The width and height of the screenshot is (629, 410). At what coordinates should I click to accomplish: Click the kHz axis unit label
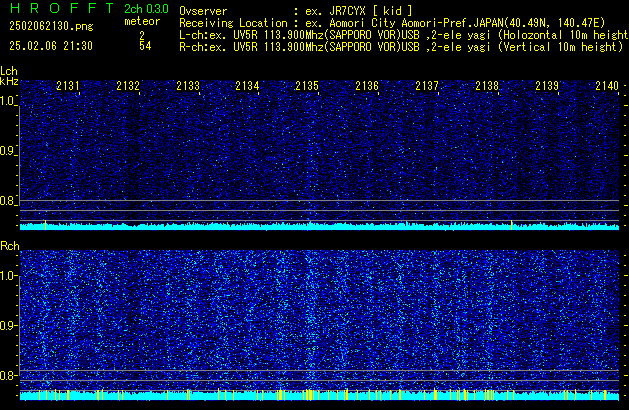[9, 81]
